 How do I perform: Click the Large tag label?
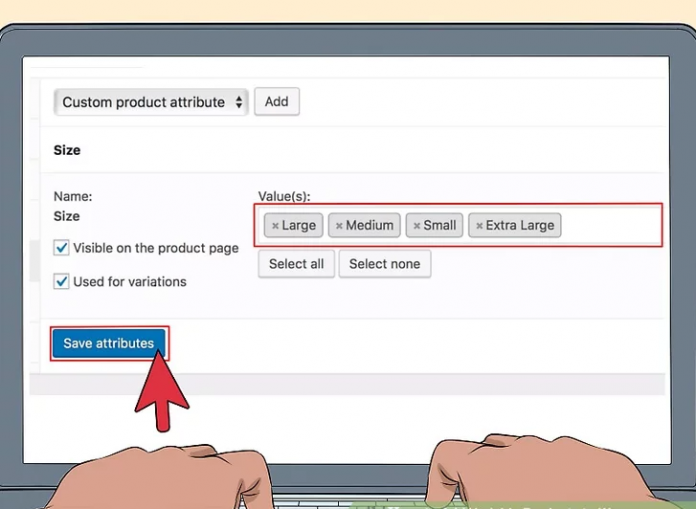click(x=299, y=225)
